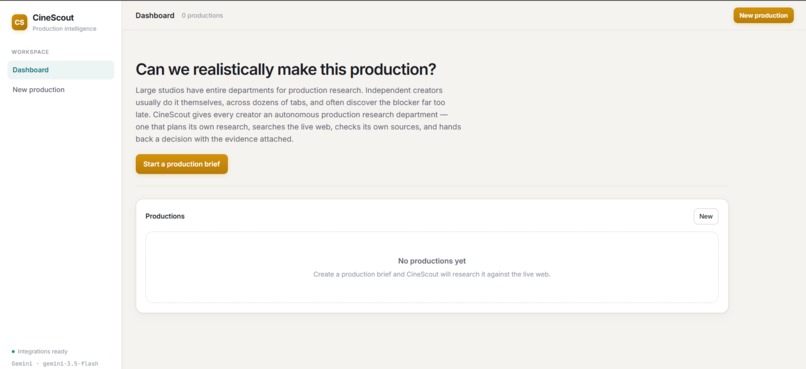Start a production brief
806x369 pixels.
pyautogui.click(x=181, y=164)
